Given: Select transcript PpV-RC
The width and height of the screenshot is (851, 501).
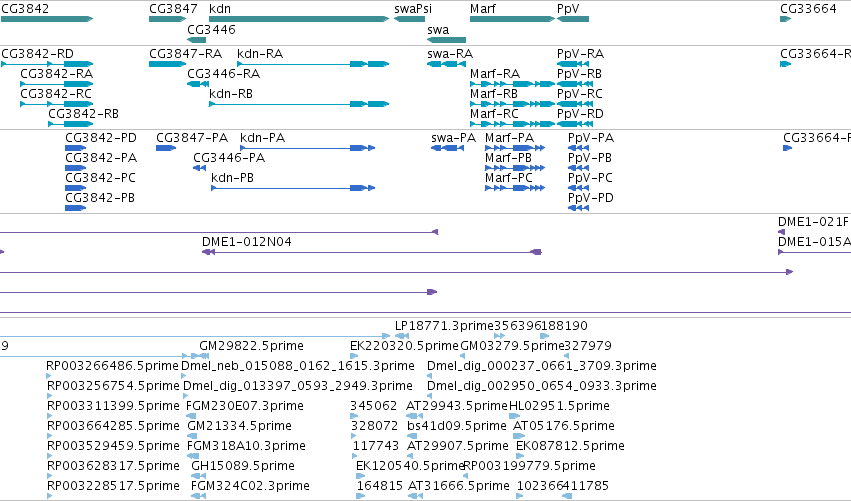Looking at the screenshot, I should (580, 94).
